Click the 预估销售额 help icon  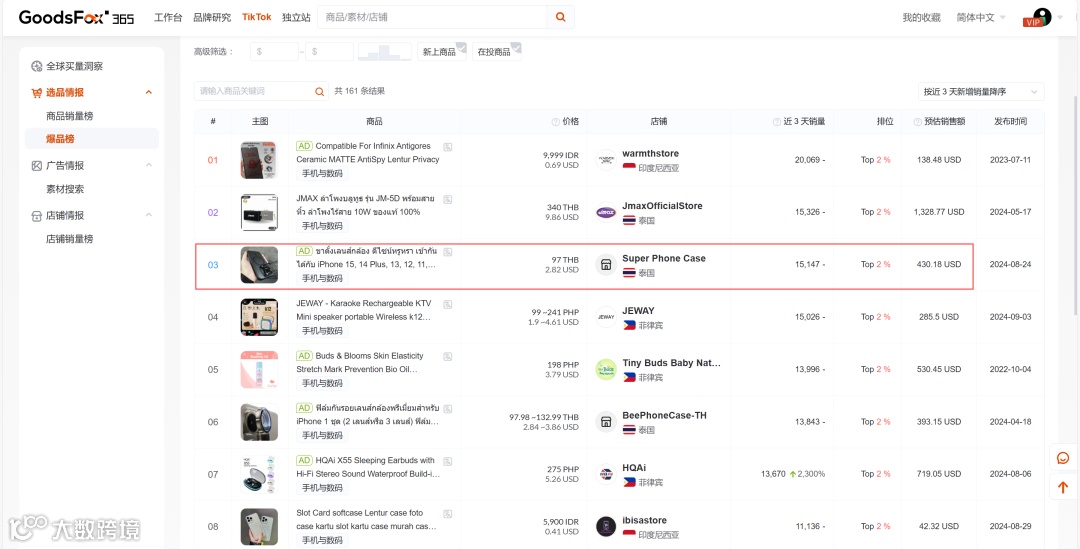click(917, 122)
